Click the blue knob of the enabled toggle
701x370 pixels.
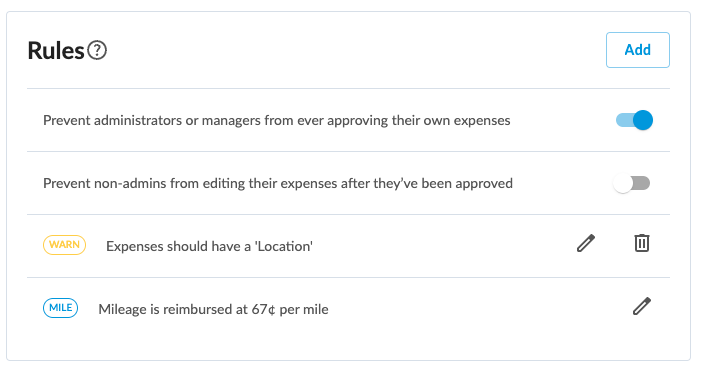tap(643, 120)
